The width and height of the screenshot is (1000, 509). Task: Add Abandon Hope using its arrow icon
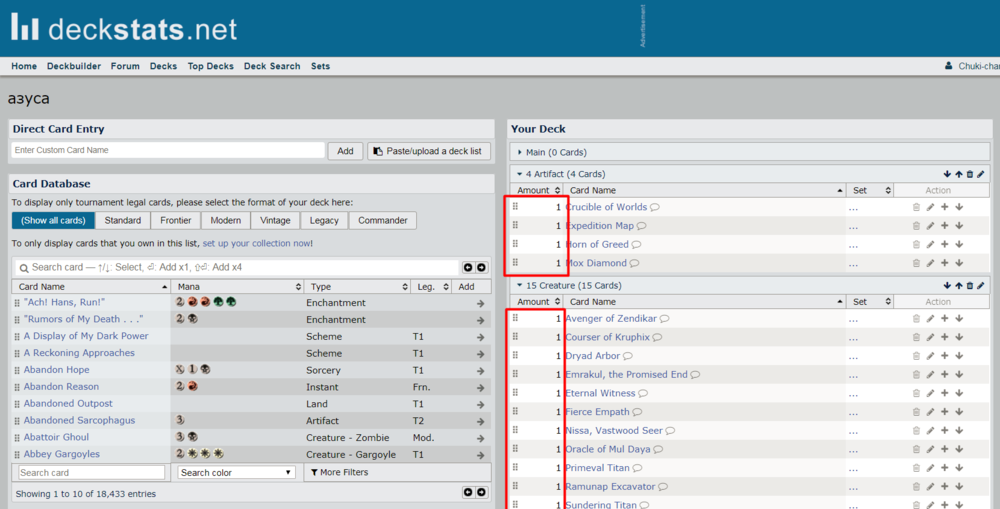click(x=480, y=370)
